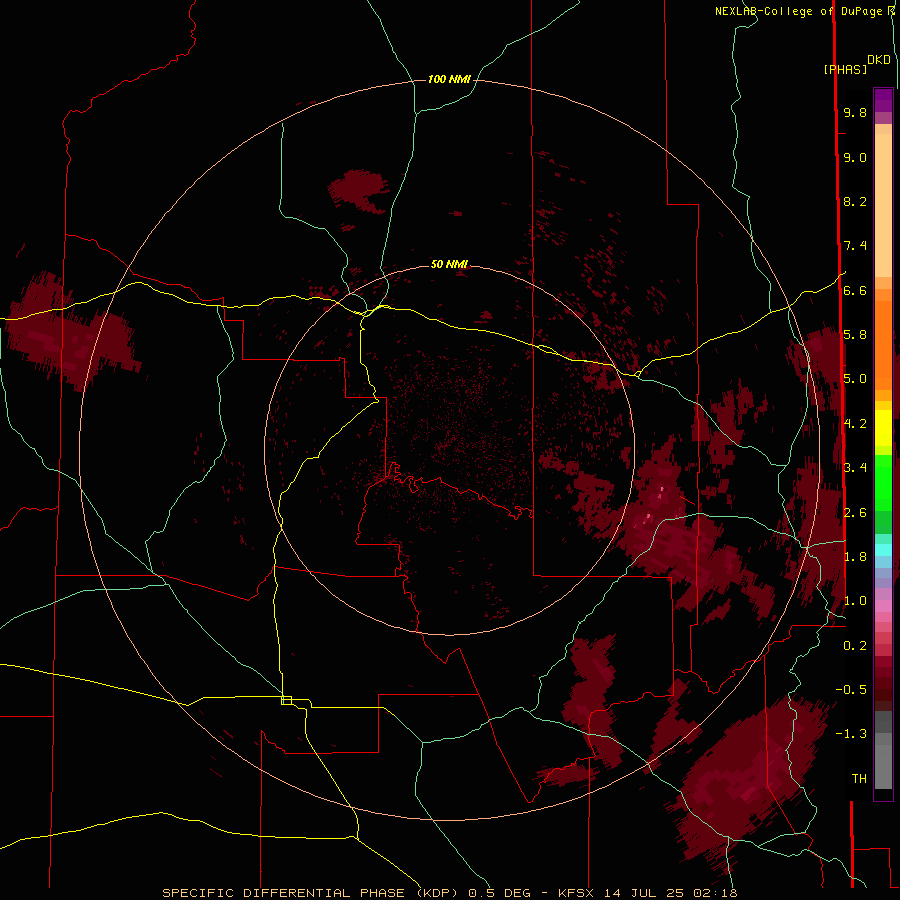
Task: Click the [PHAS] legend unit label
Action: 845,70
